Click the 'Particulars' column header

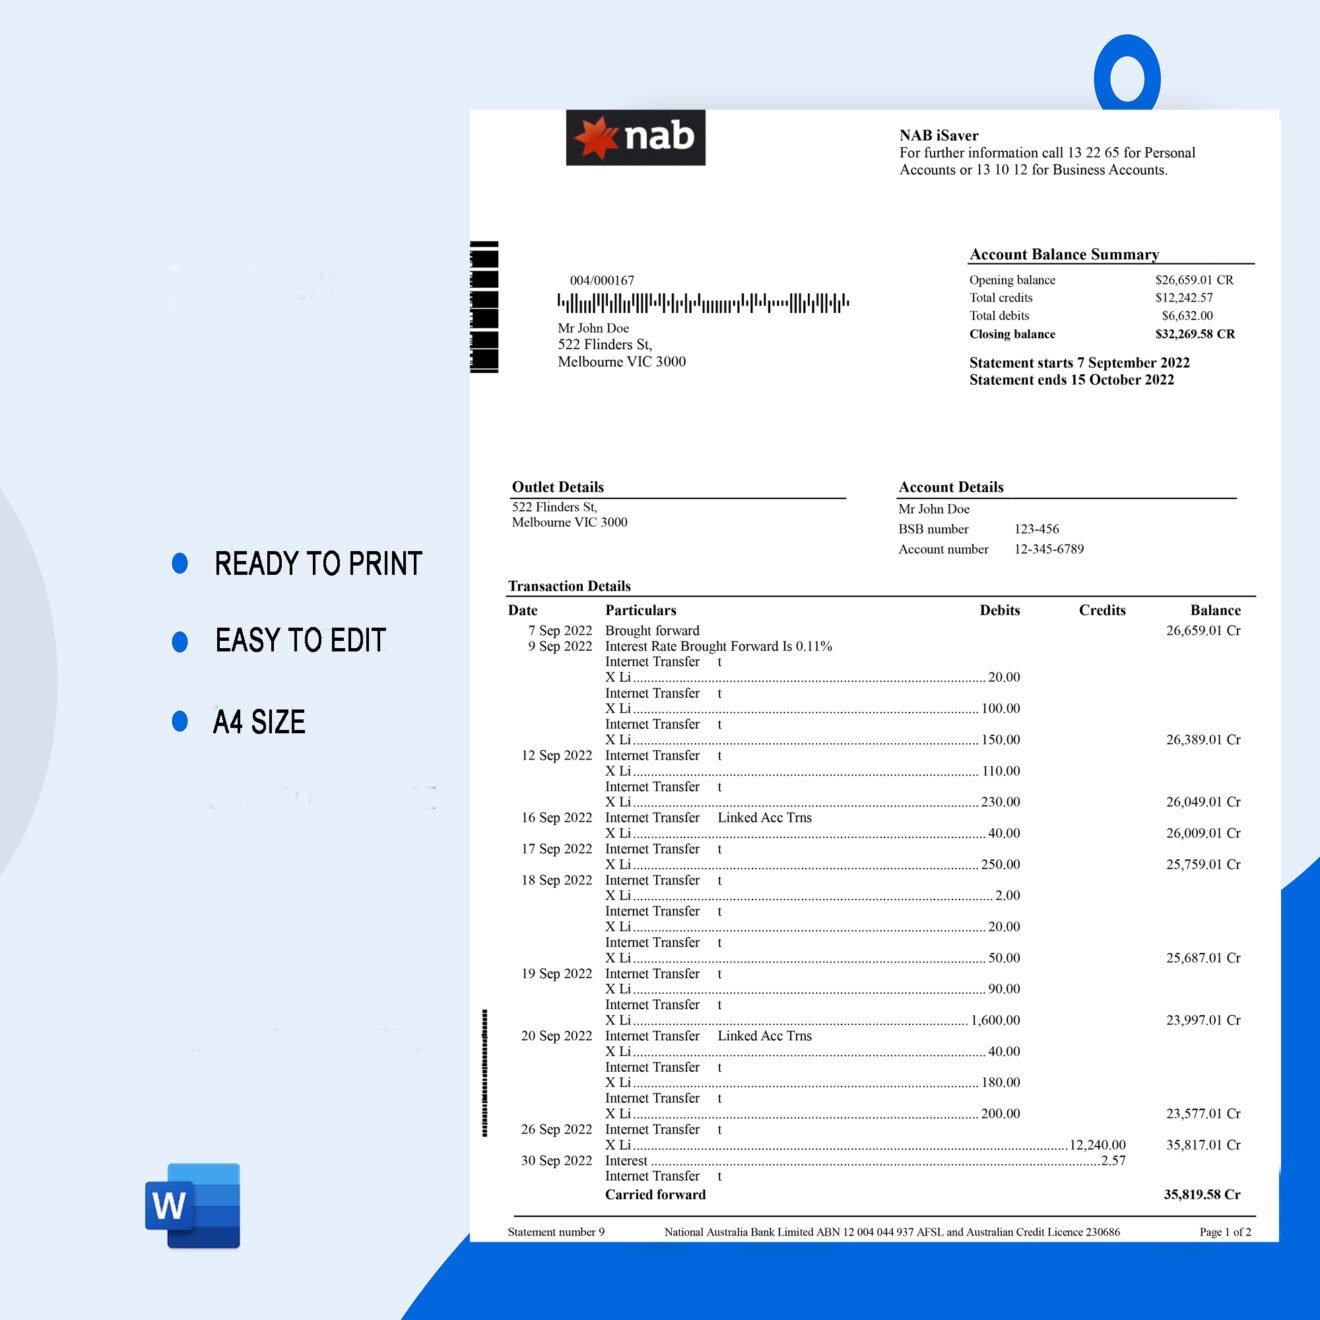pos(641,610)
